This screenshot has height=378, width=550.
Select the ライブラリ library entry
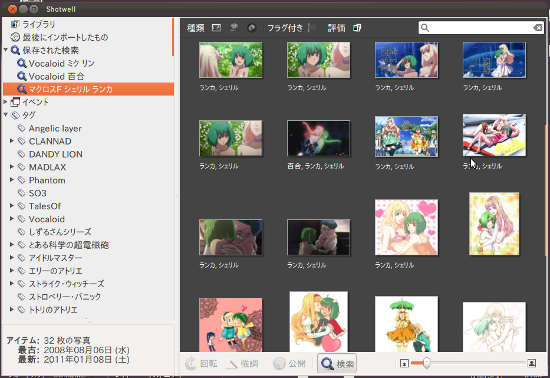pyautogui.click(x=88, y=24)
